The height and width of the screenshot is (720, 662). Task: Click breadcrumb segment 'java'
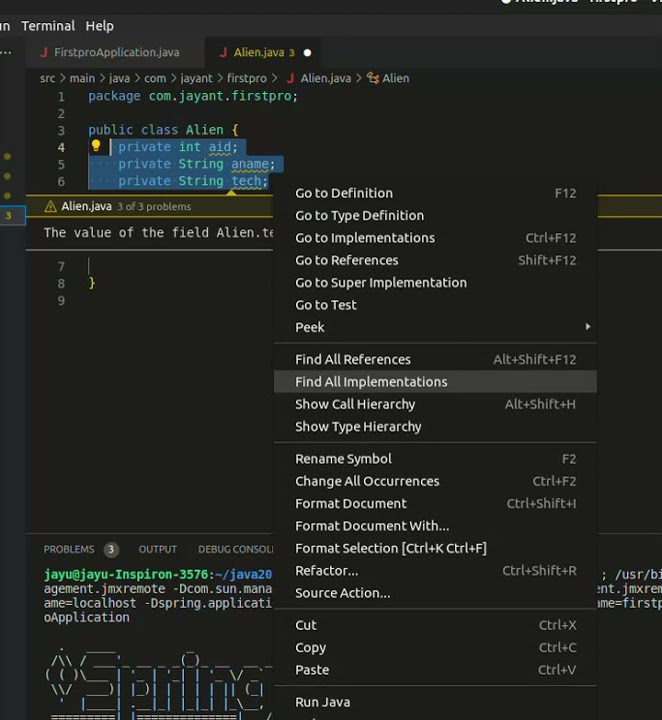coord(119,79)
